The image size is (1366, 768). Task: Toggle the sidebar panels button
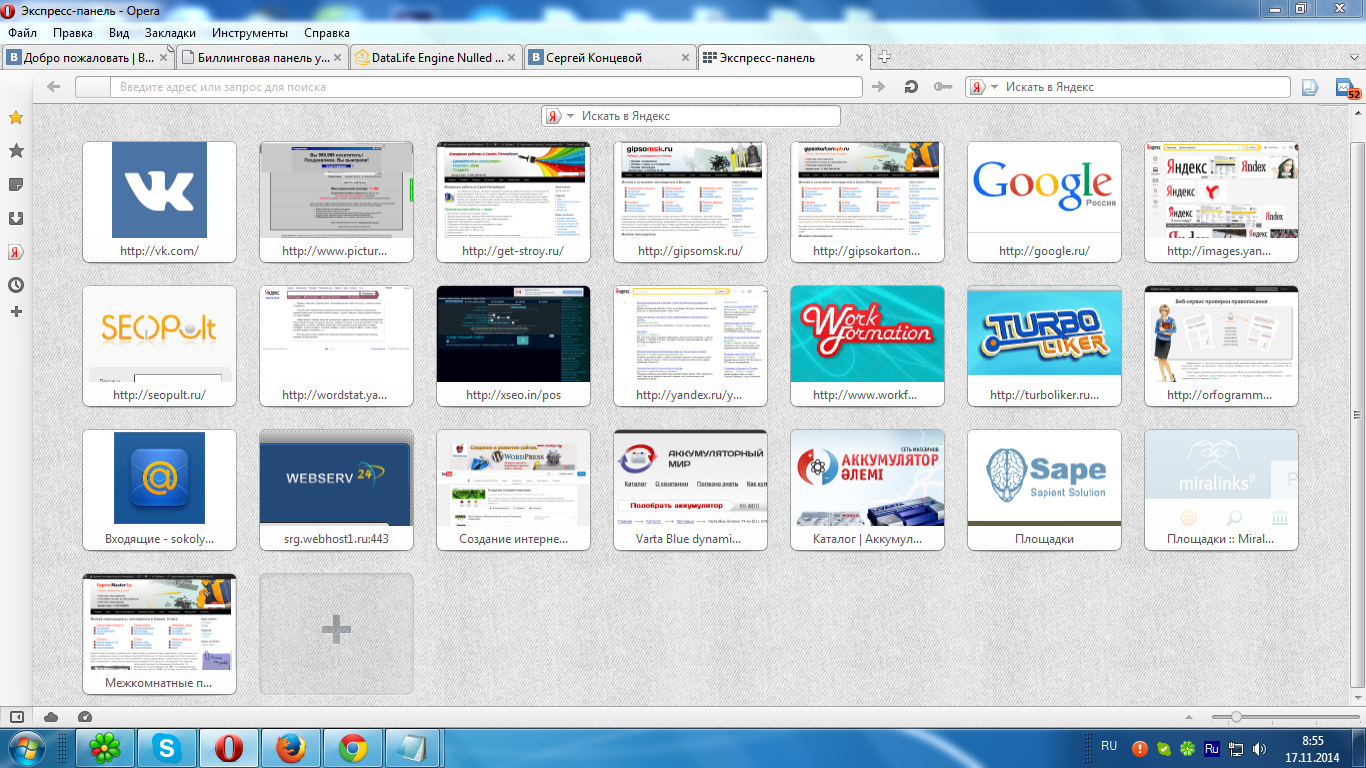pos(16,717)
